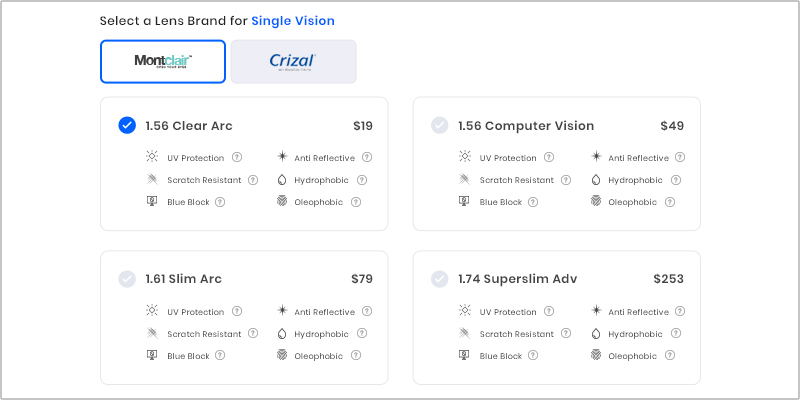Click 'Oleophobic' text in 1.56 Computer Vision
Screen dimensions: 800x400
(633, 203)
